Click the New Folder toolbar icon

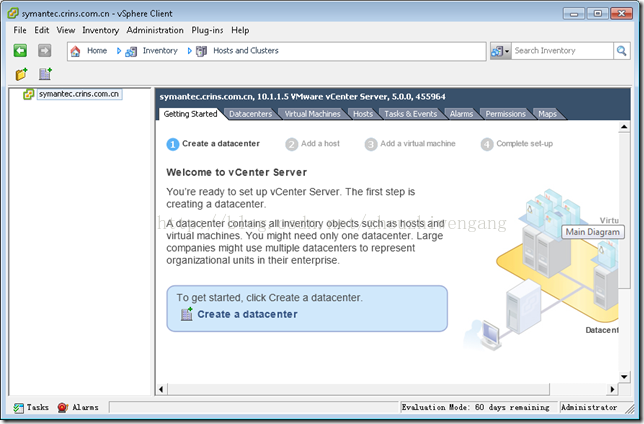click(21, 74)
